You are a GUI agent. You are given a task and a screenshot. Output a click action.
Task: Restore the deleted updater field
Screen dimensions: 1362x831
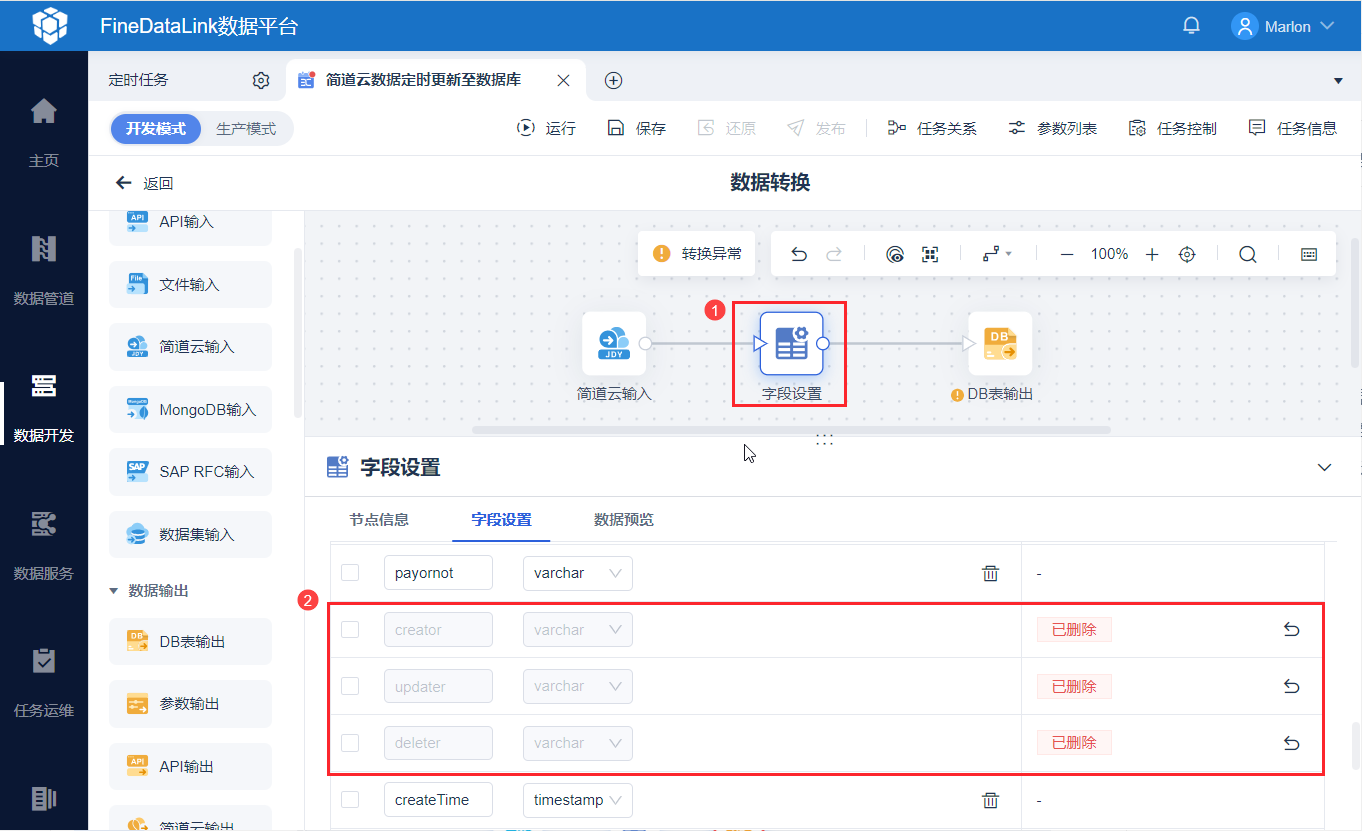click(1291, 686)
